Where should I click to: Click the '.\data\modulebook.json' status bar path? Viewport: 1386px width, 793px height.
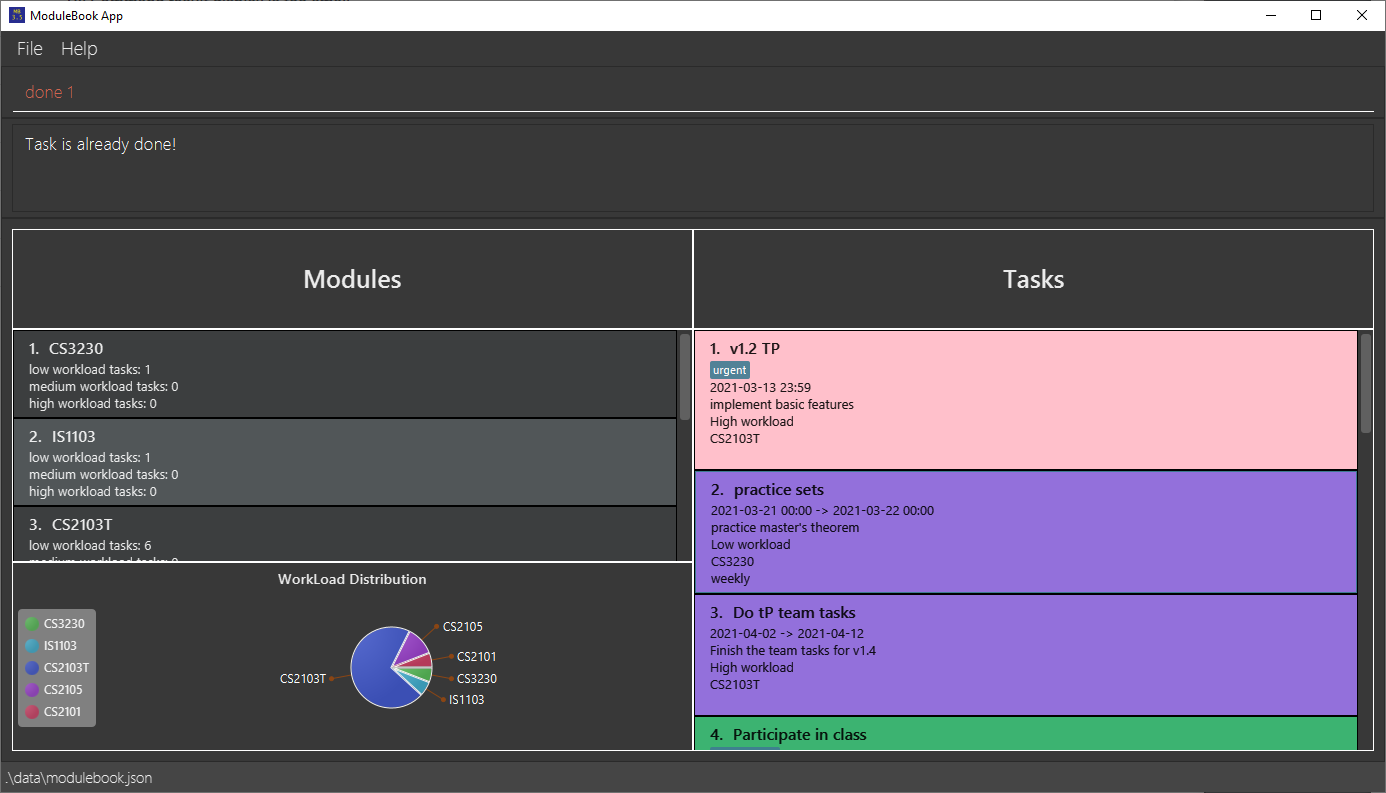coord(79,778)
